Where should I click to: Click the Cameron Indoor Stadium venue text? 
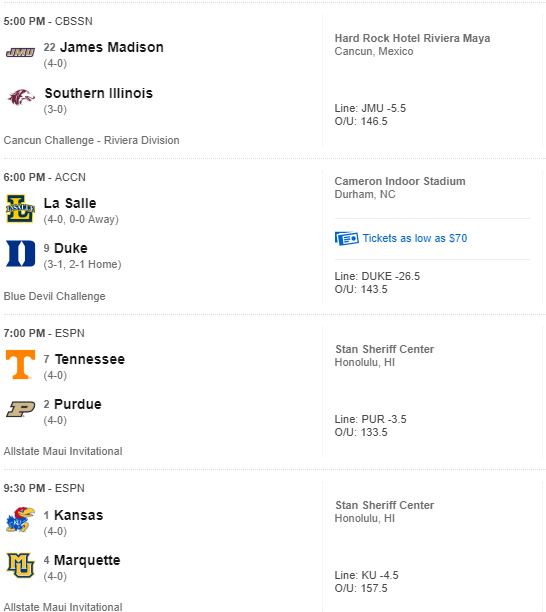(400, 181)
